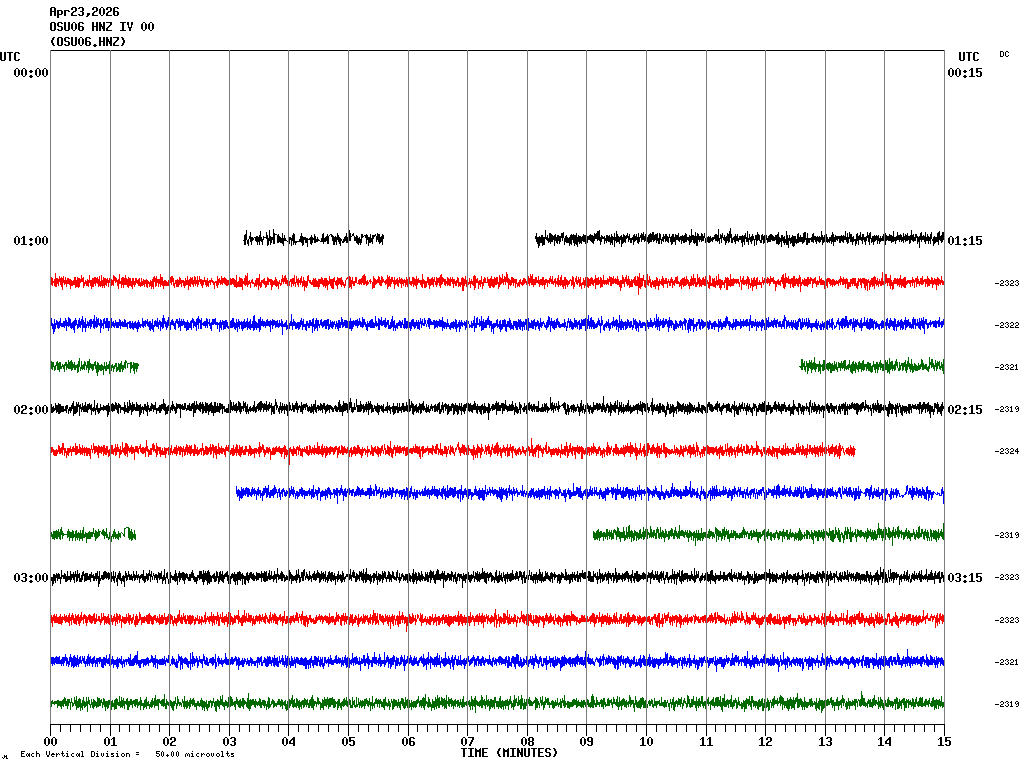The height and width of the screenshot is (768, 1024).
Task: Click the Apr23,2026 date header
Action: 84,12
